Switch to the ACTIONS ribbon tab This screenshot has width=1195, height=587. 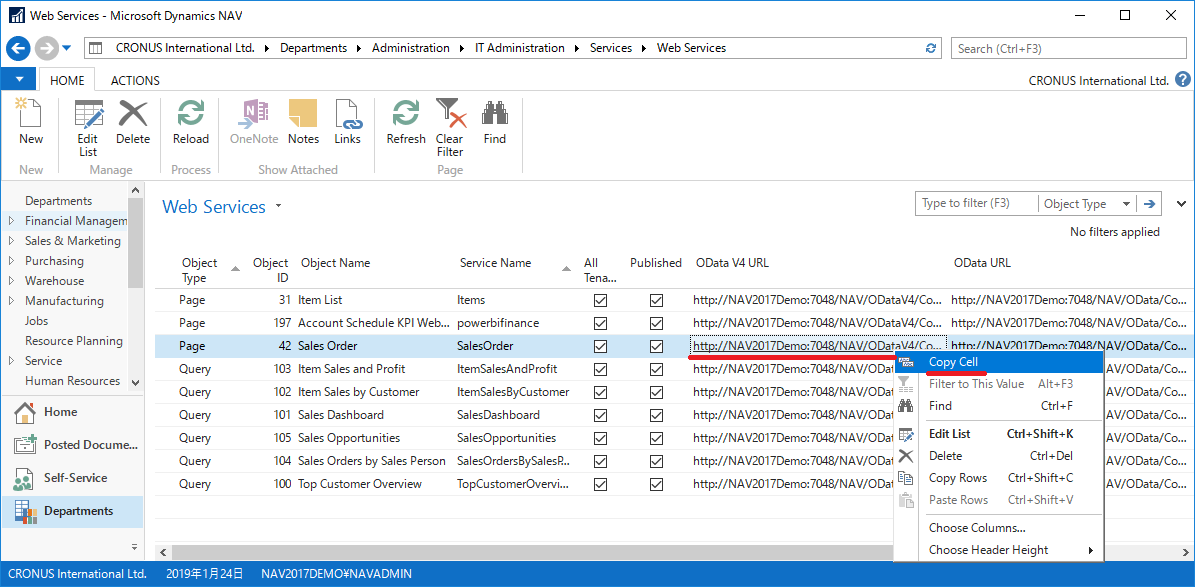[135, 80]
